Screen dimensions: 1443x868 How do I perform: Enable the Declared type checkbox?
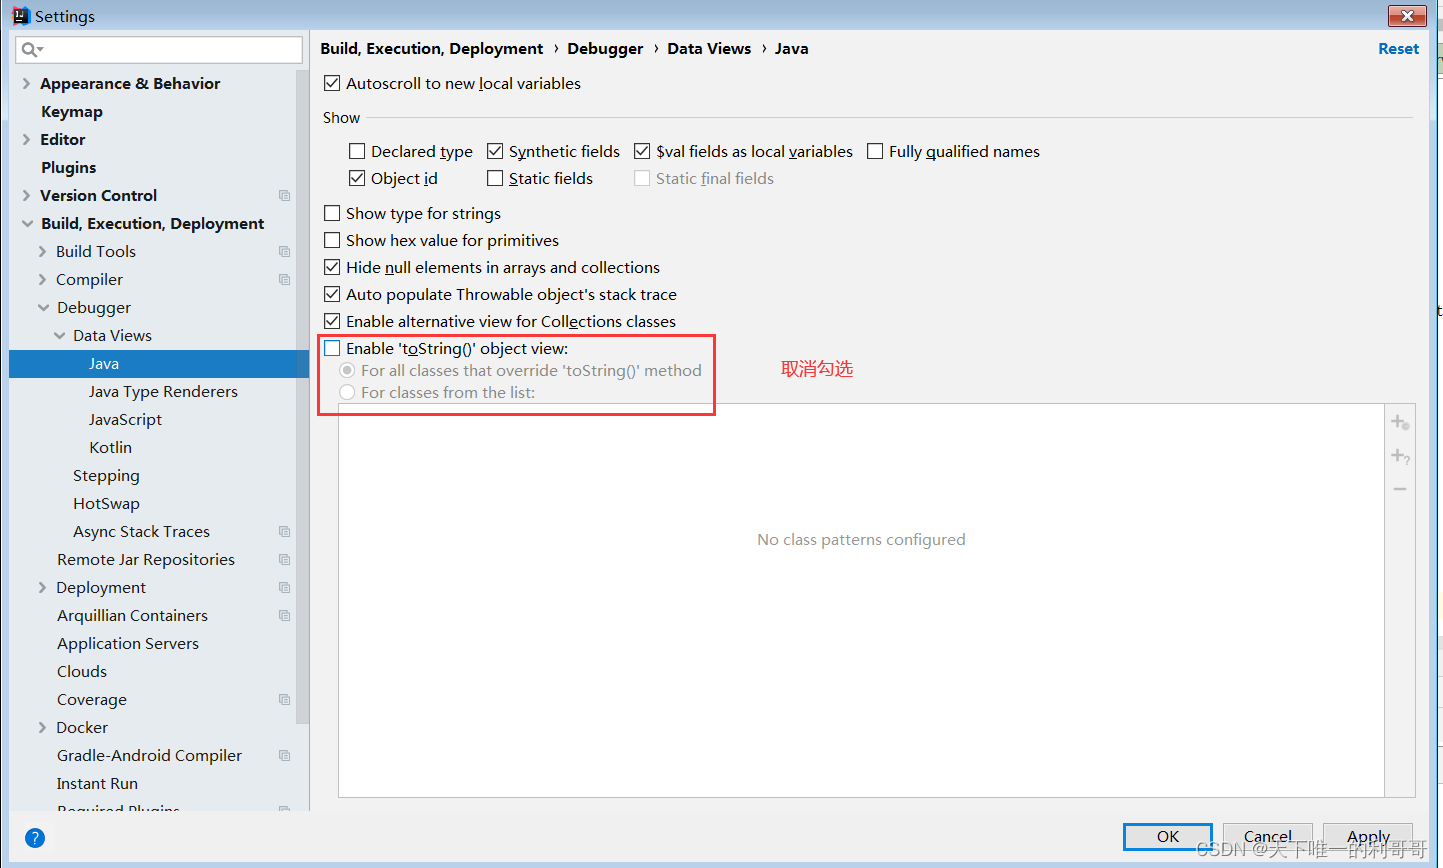(357, 151)
